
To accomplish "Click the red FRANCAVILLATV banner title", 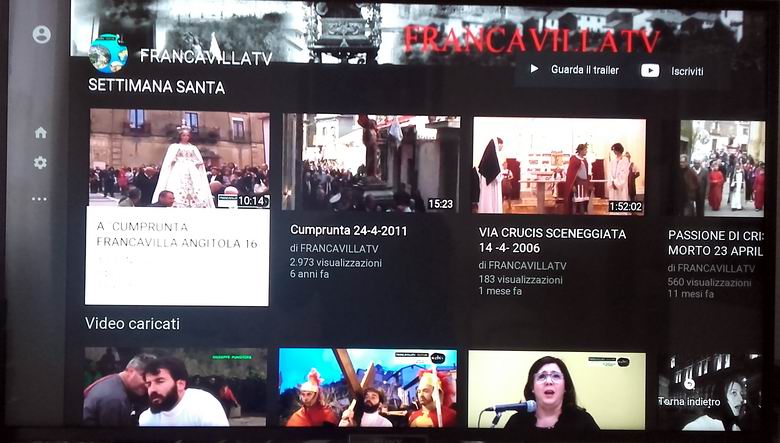I will [532, 40].
